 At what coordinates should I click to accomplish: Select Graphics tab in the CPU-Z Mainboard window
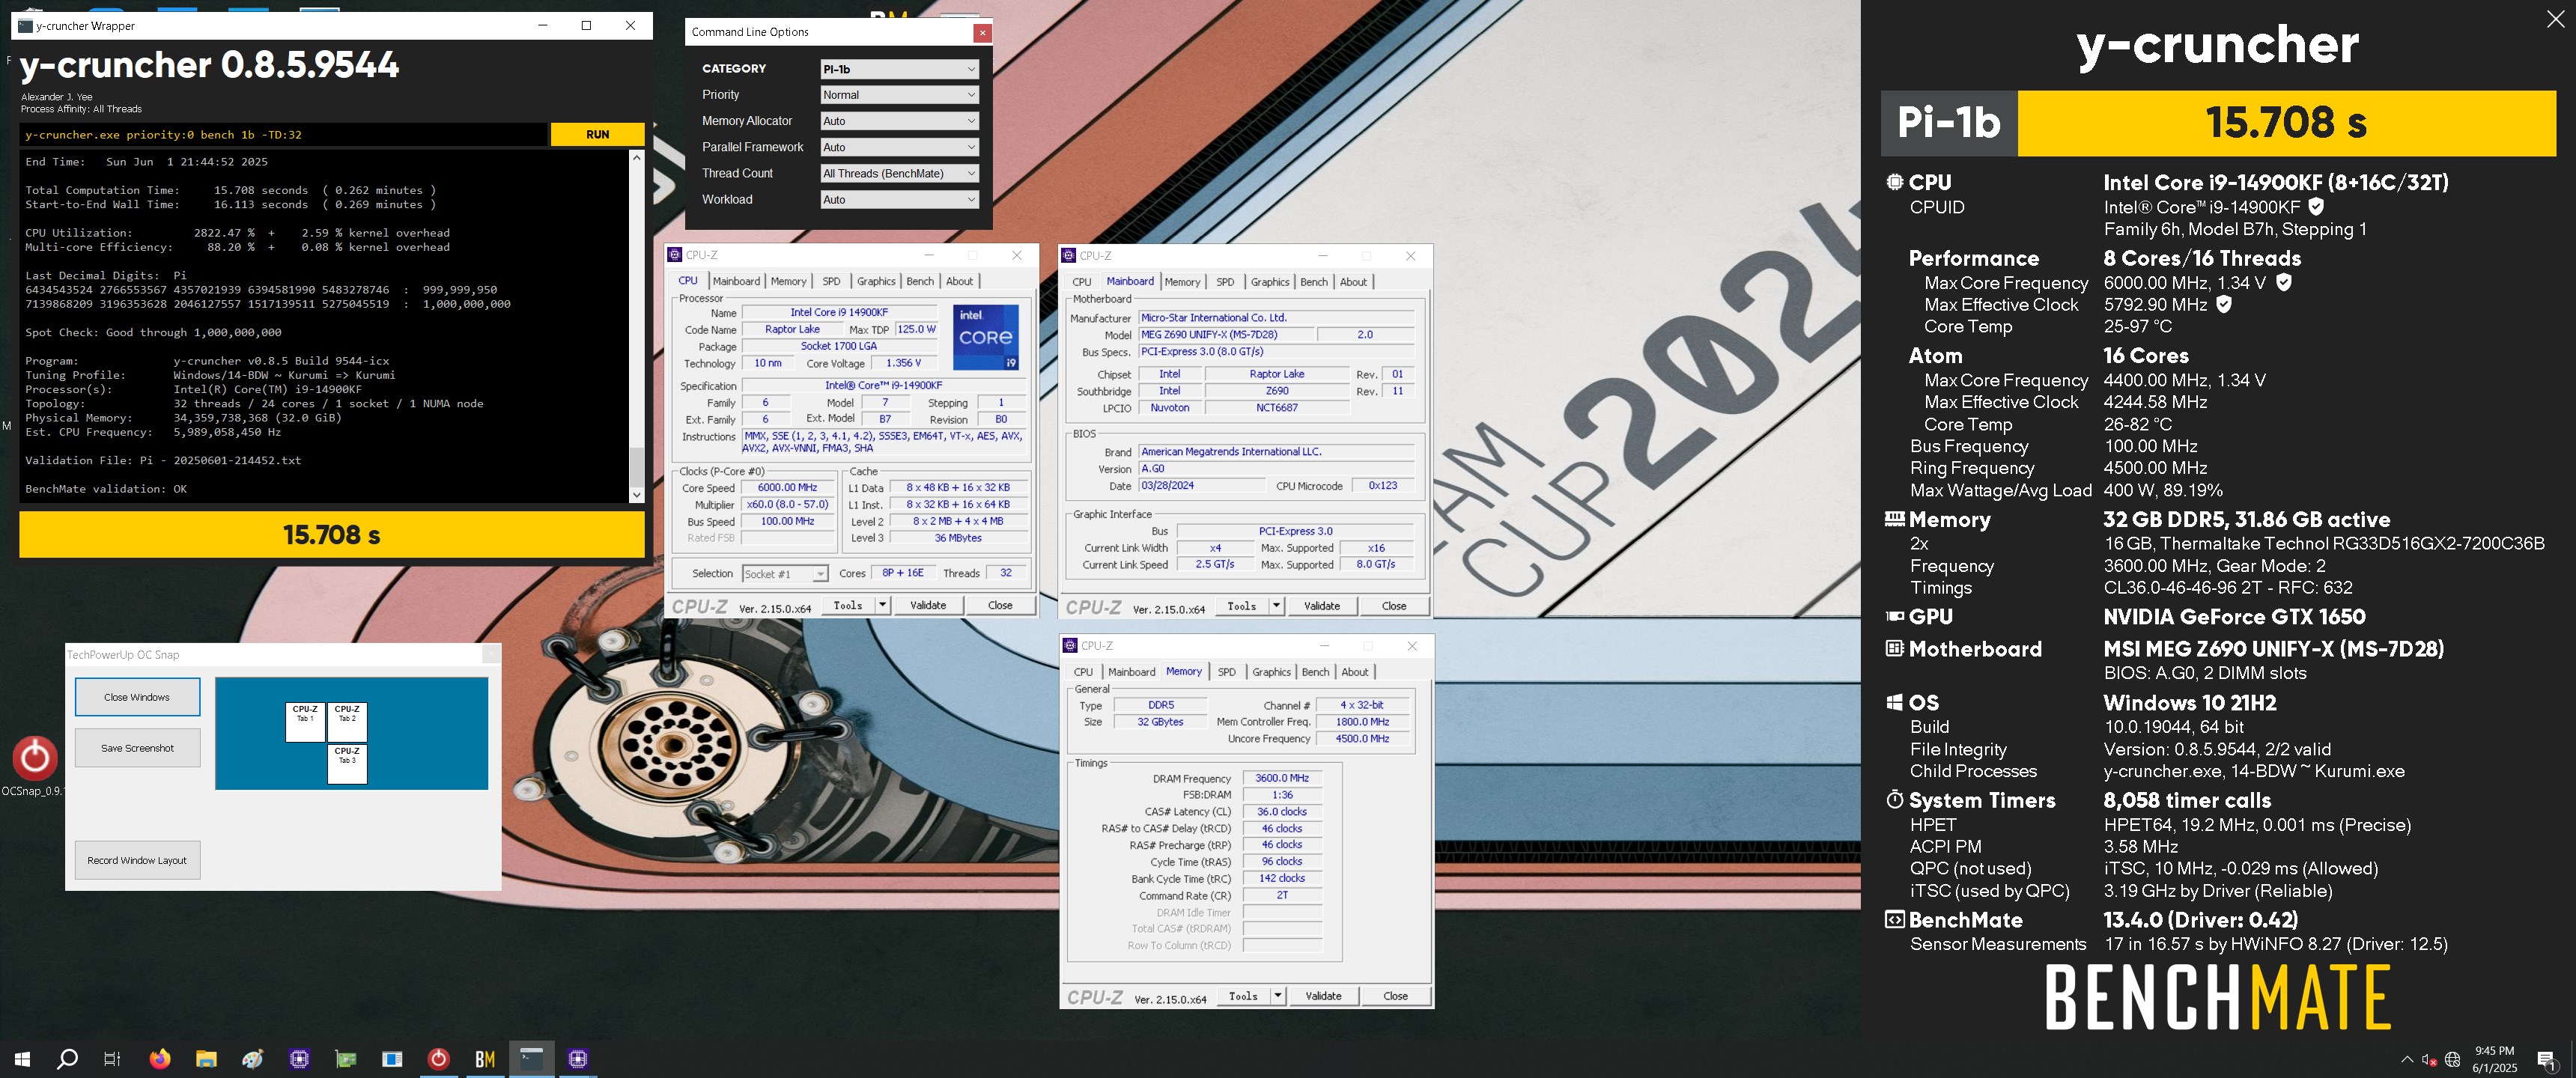coord(1270,282)
